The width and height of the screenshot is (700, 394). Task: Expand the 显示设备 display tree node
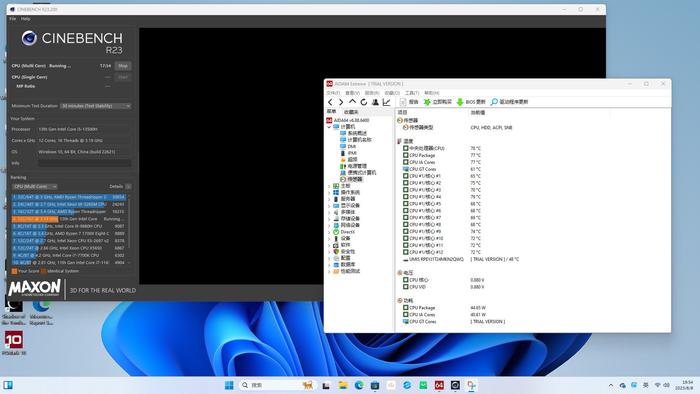tap(329, 206)
